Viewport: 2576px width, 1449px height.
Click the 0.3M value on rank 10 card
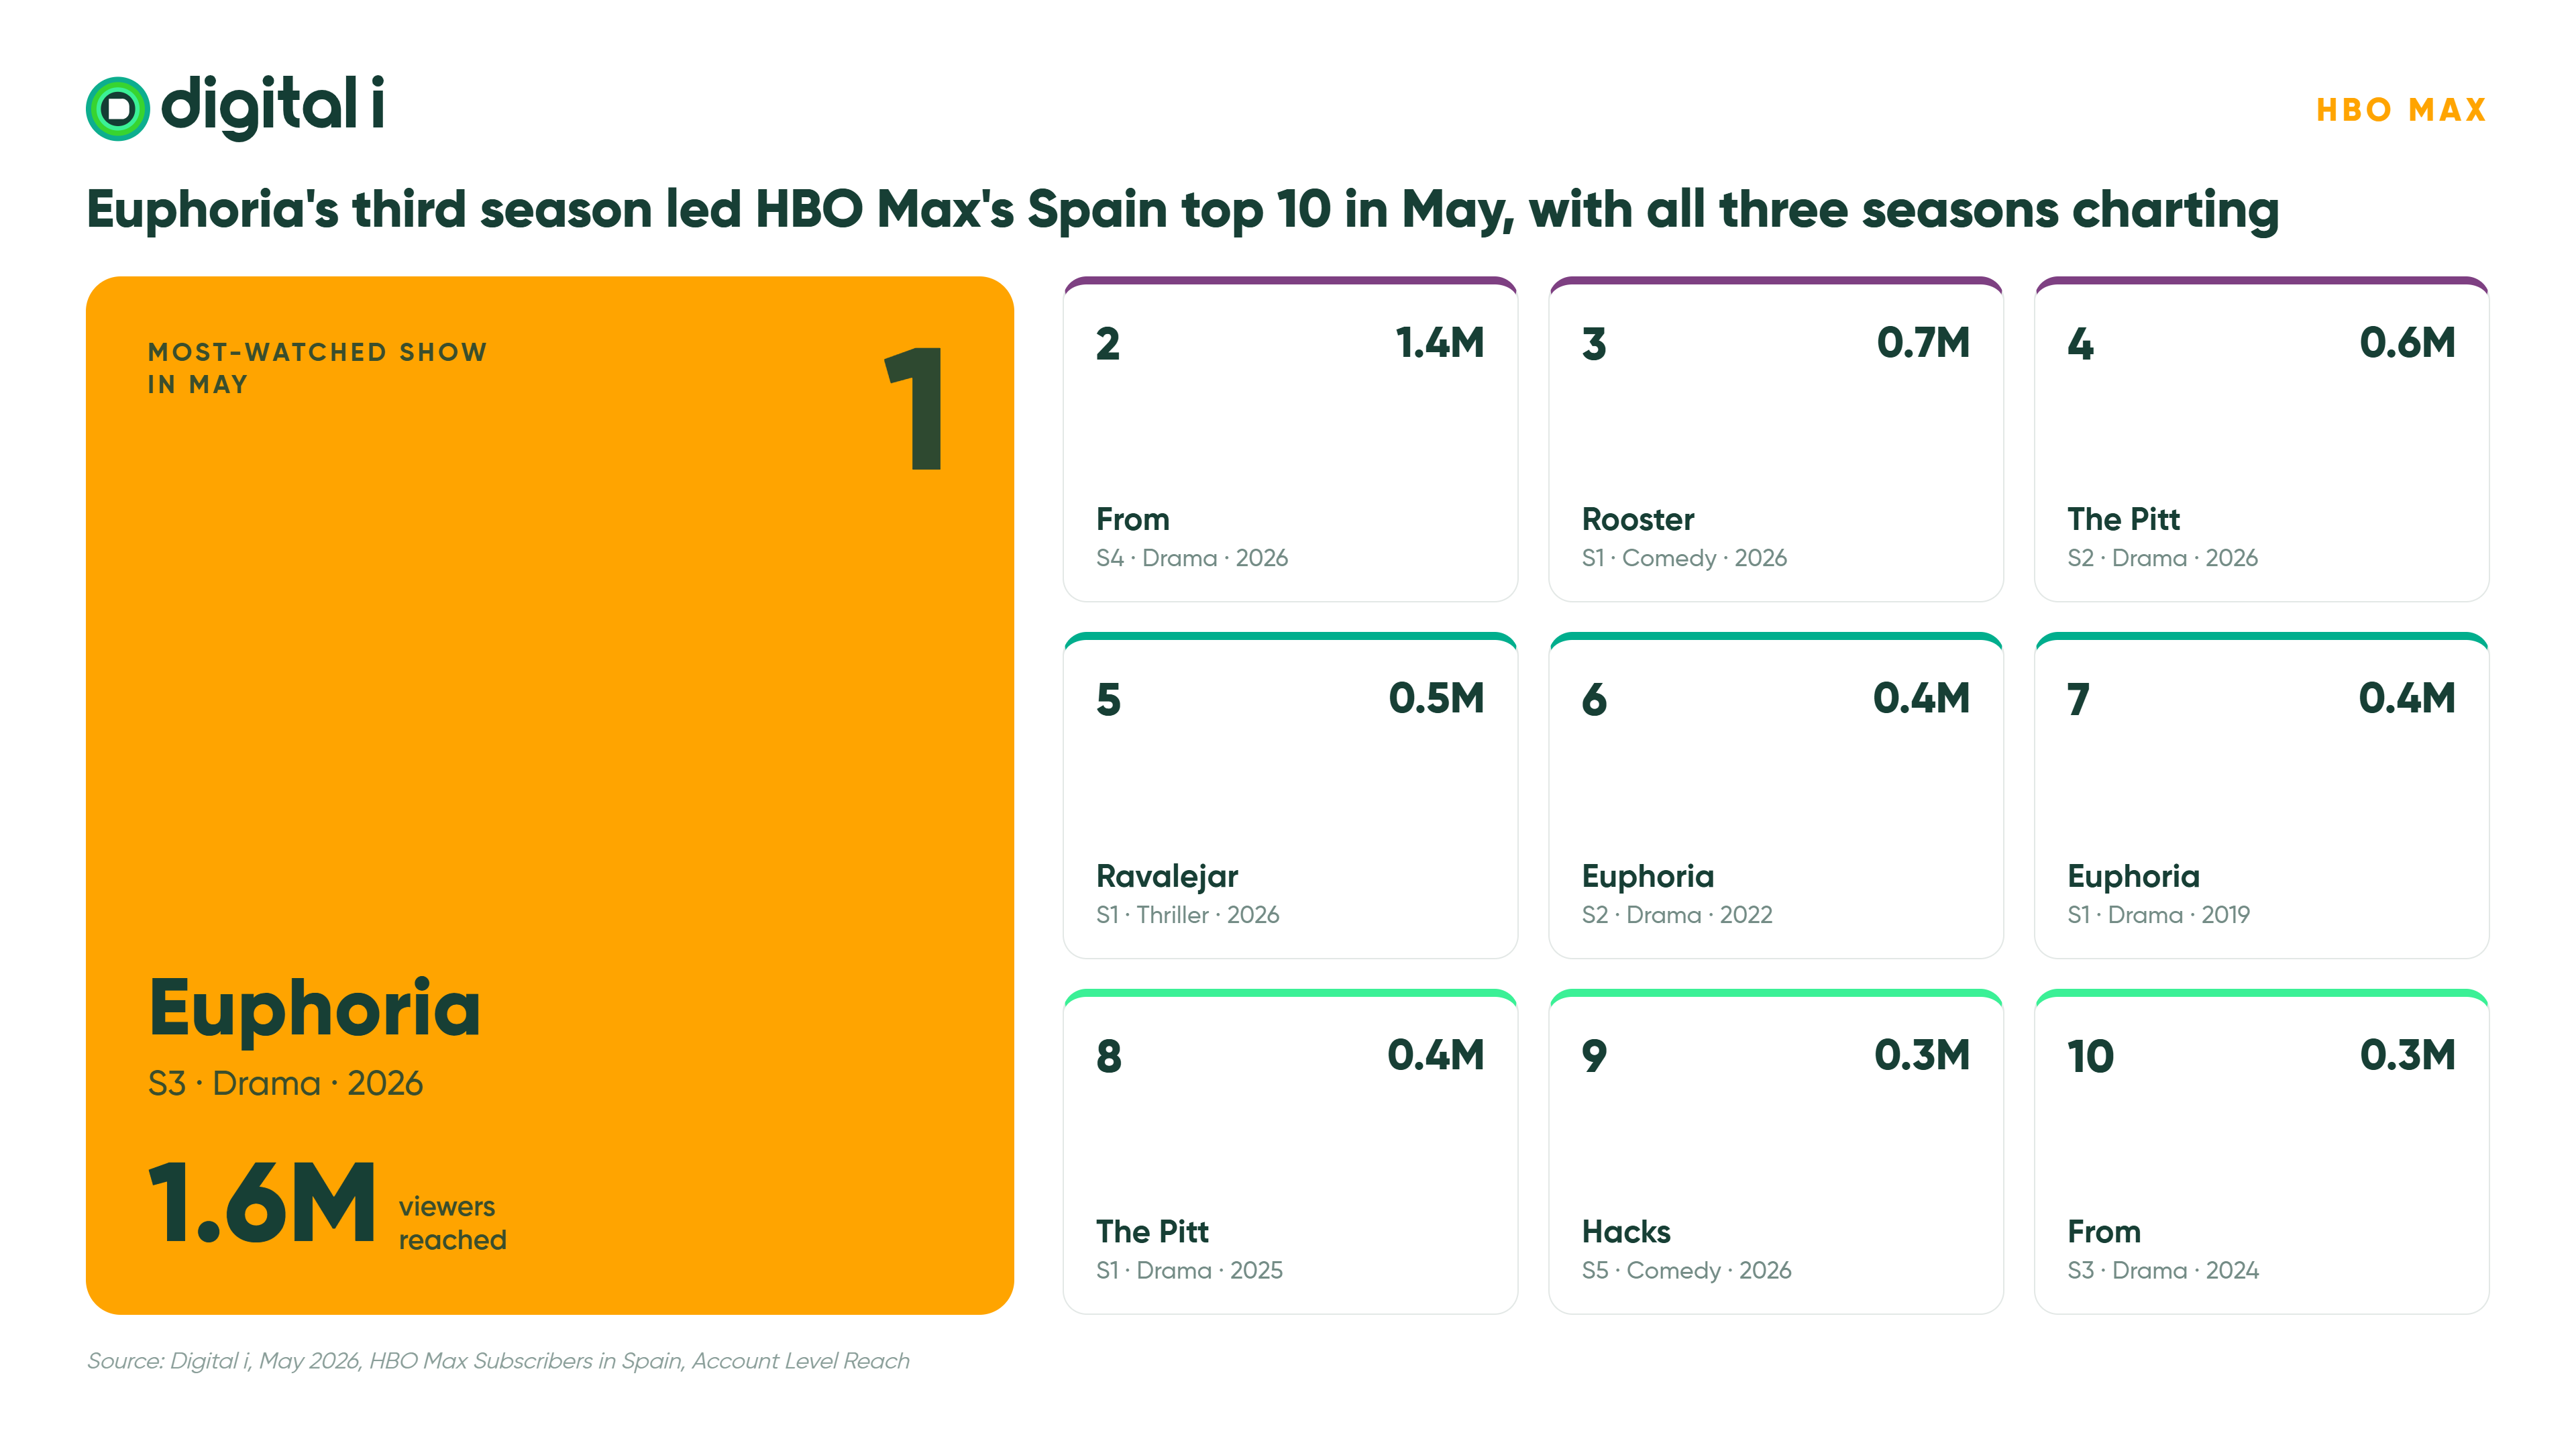2408,1055
